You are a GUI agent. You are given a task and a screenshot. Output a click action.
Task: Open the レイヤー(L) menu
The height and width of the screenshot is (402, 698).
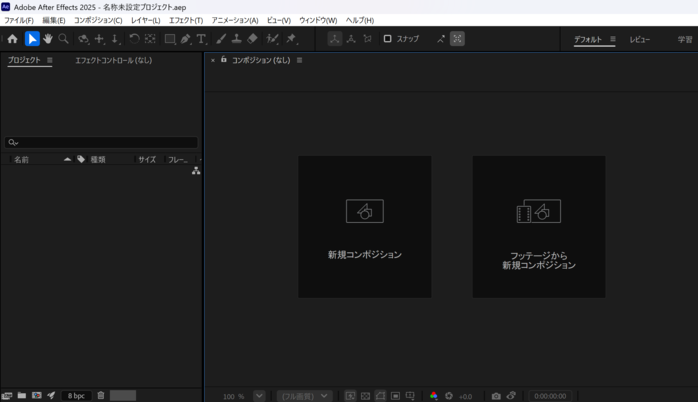(x=146, y=20)
